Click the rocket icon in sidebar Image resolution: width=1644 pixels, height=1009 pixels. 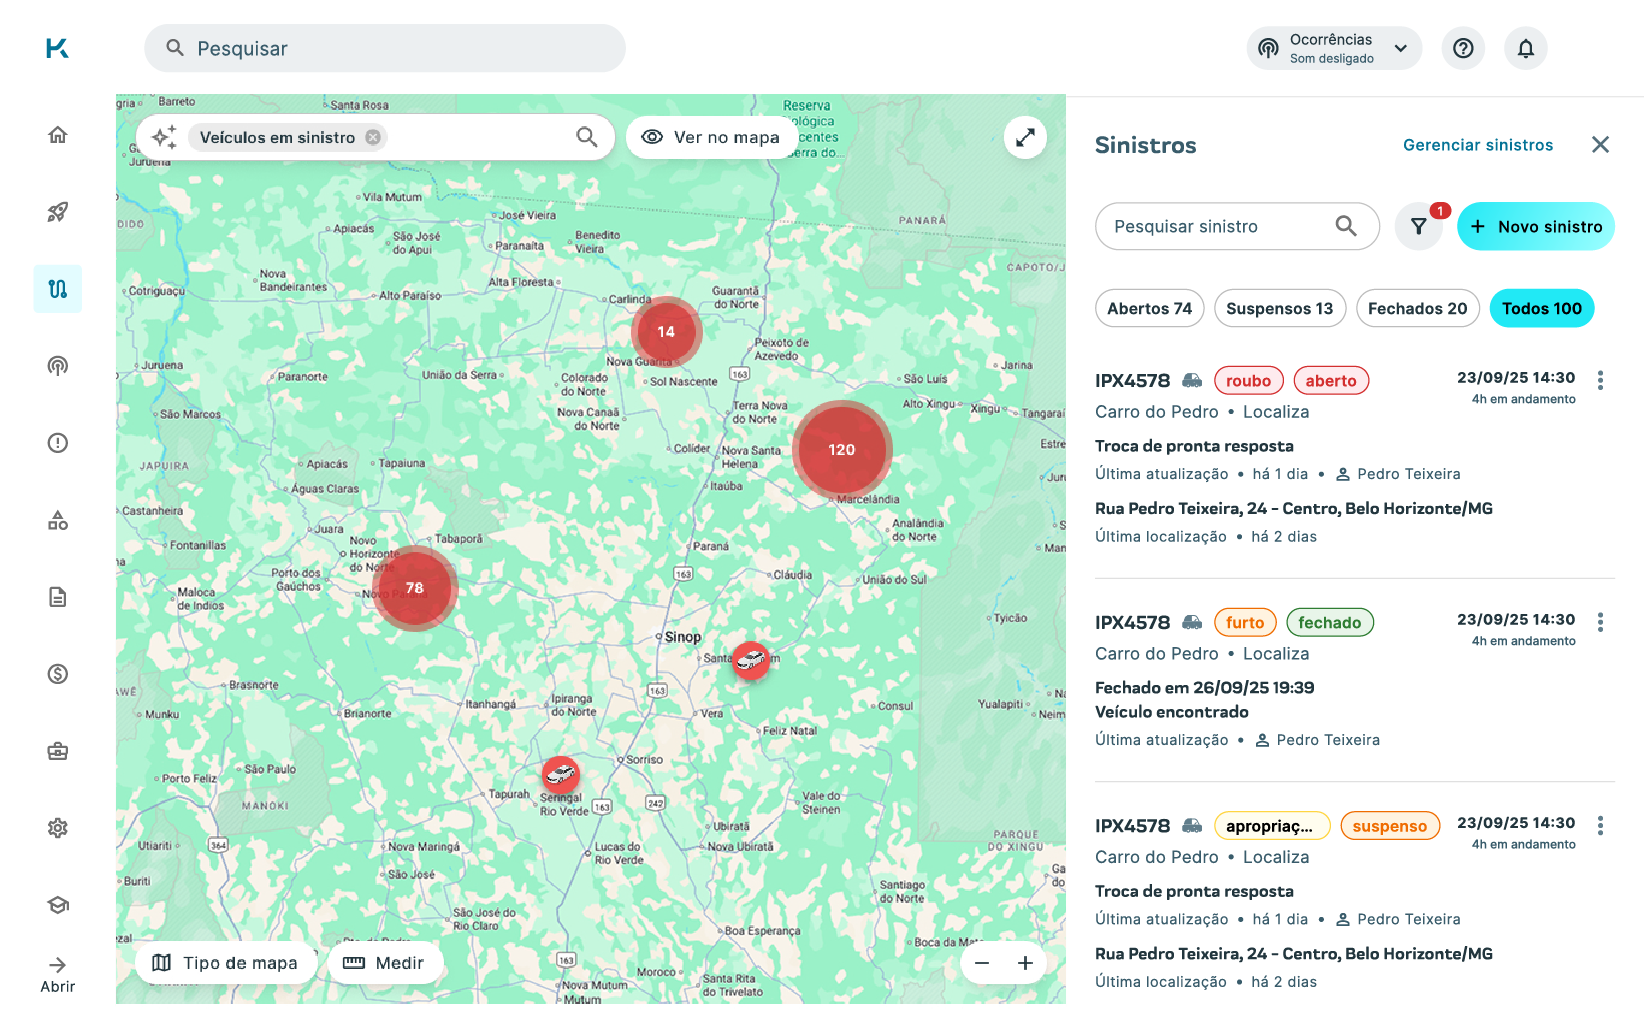(58, 212)
